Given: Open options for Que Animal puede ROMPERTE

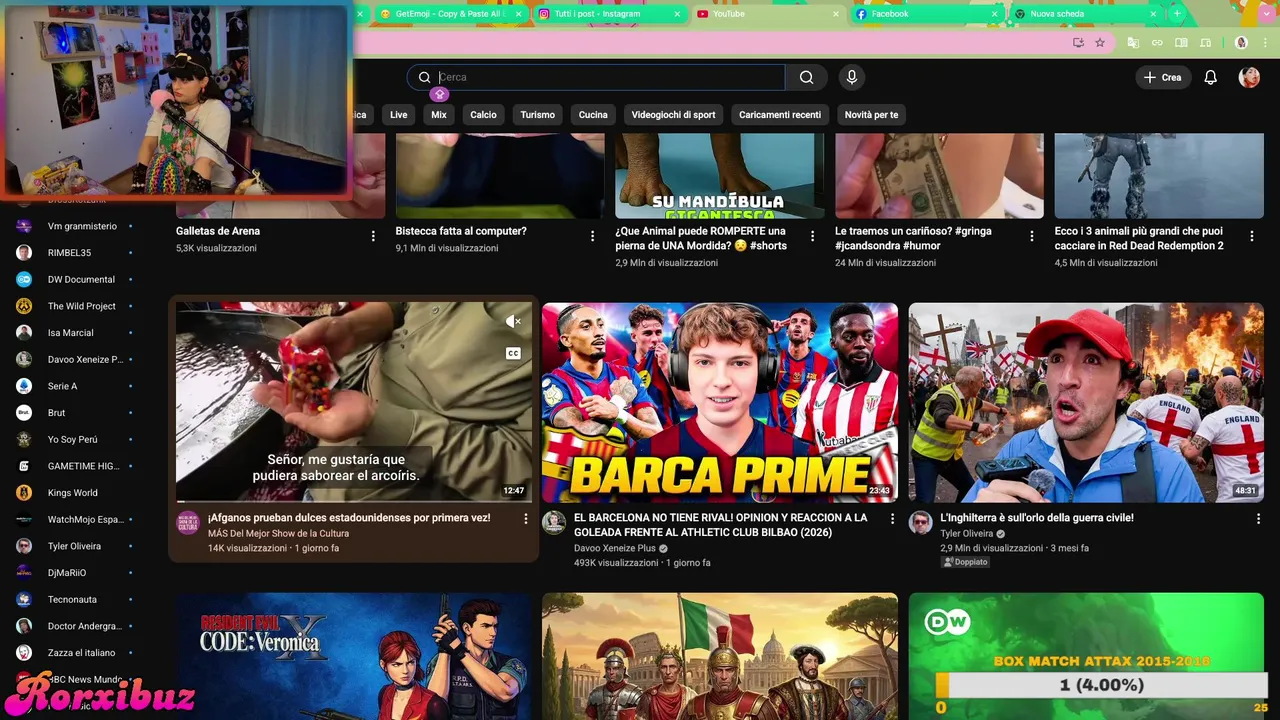Looking at the screenshot, I should pyautogui.click(x=812, y=236).
